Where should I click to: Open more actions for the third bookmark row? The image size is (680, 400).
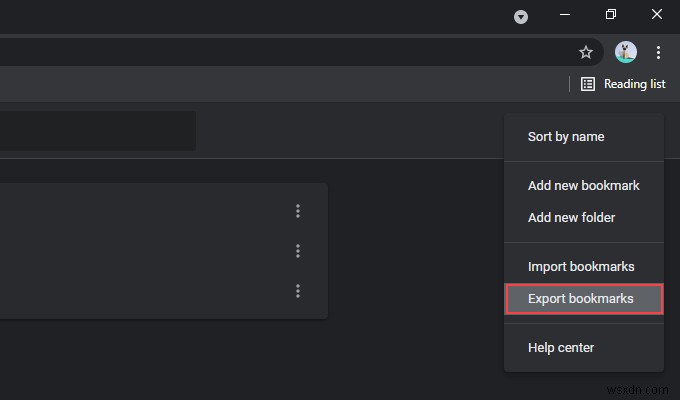[298, 291]
